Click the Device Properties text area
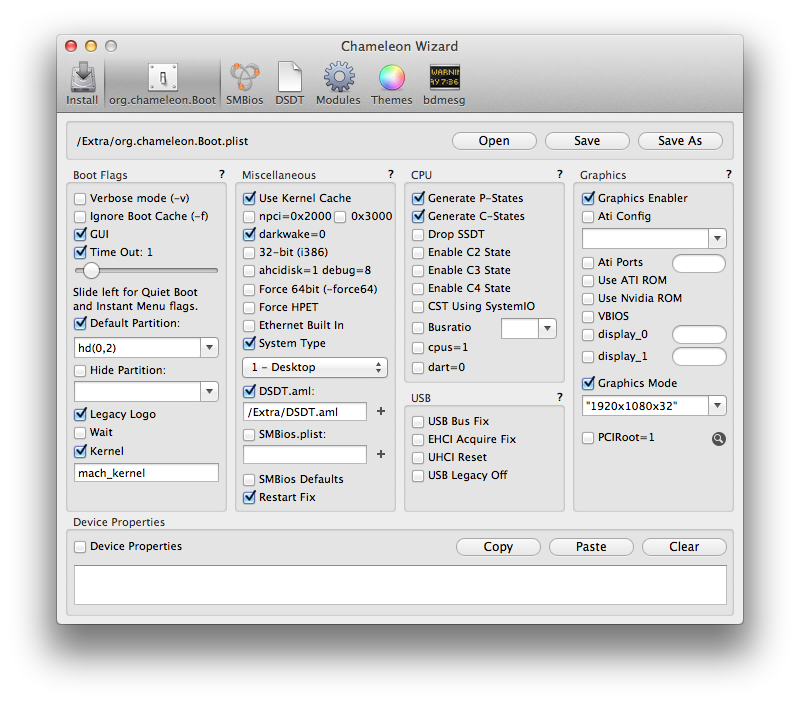Viewport: 800px width, 703px height. click(x=401, y=585)
